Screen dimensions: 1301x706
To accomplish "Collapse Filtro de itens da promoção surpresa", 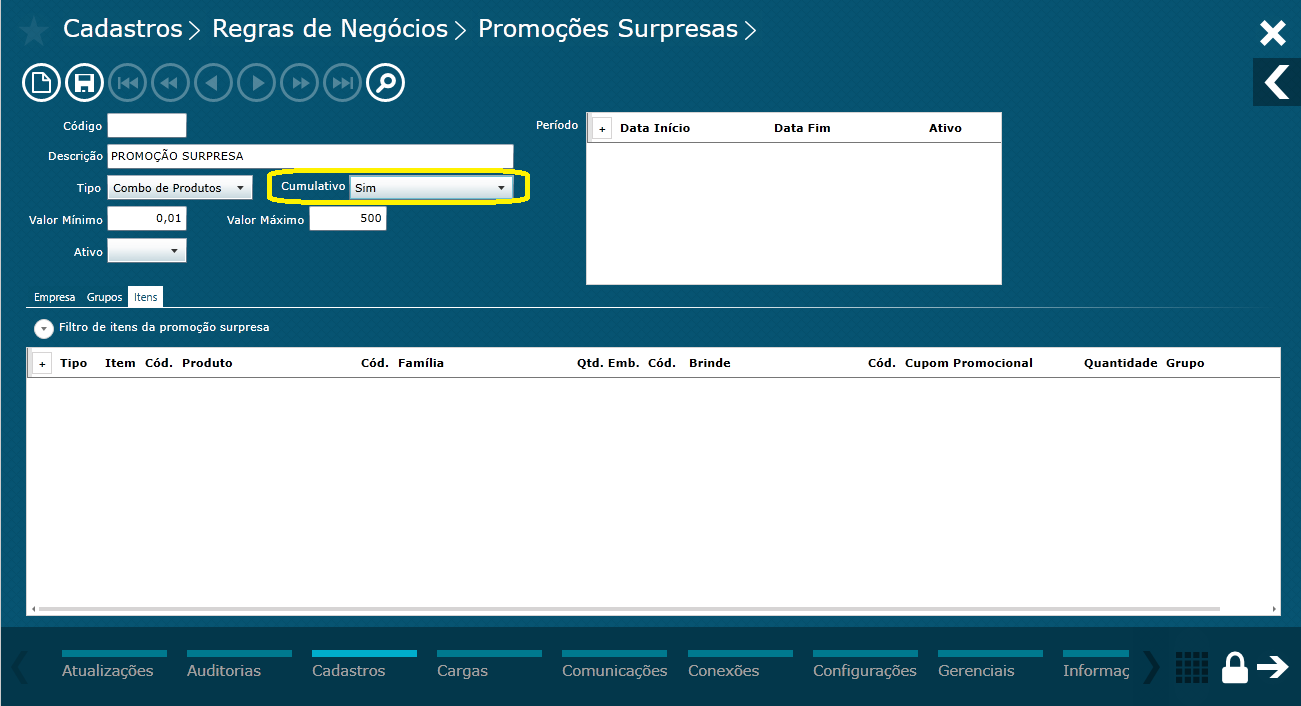I will pyautogui.click(x=43, y=328).
